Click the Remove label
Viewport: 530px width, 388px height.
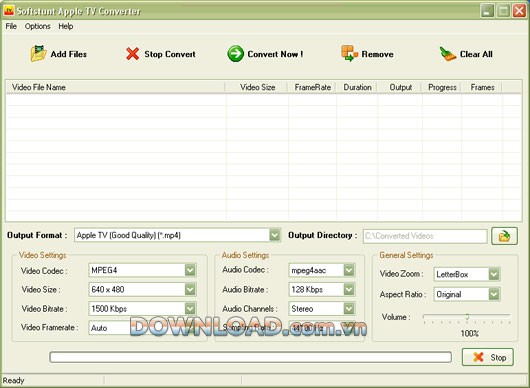(377, 54)
